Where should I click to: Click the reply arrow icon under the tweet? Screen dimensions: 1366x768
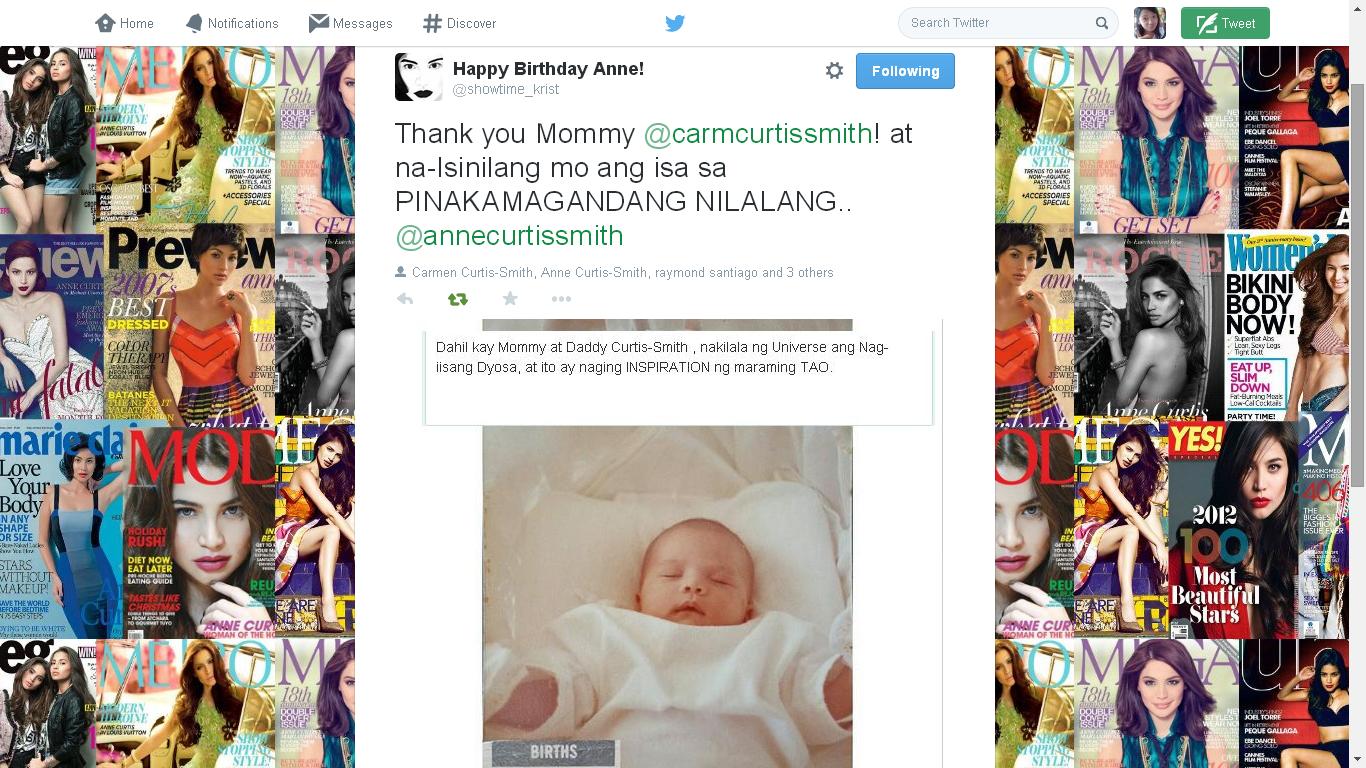click(x=405, y=299)
